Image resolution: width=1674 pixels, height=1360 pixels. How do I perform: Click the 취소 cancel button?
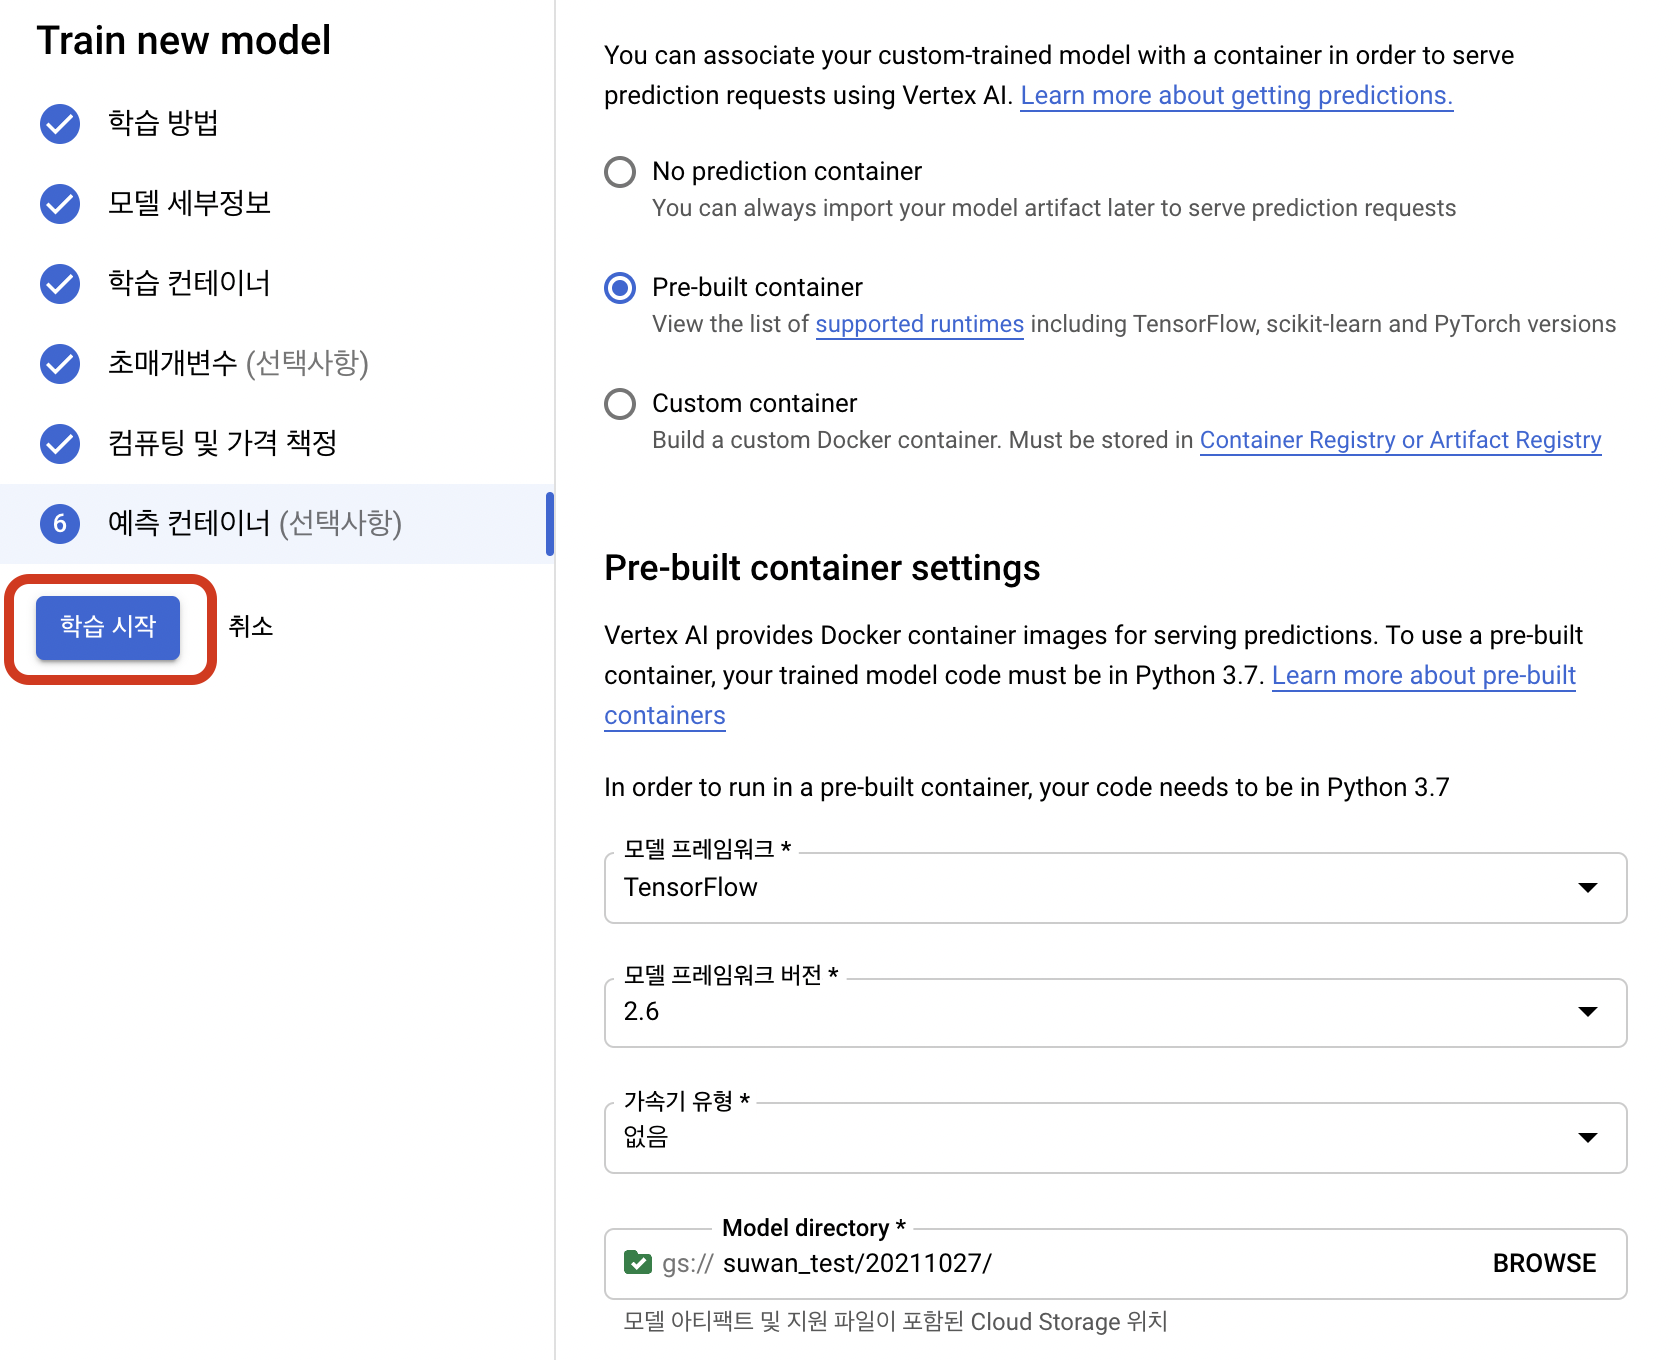[251, 627]
